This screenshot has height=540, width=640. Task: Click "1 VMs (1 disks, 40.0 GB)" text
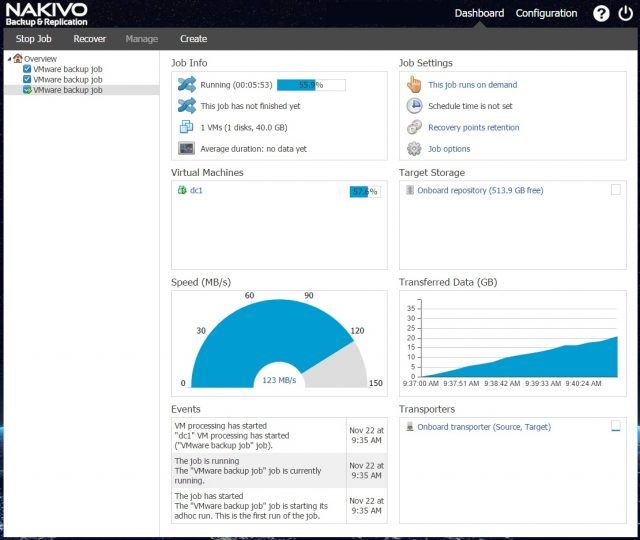[244, 127]
